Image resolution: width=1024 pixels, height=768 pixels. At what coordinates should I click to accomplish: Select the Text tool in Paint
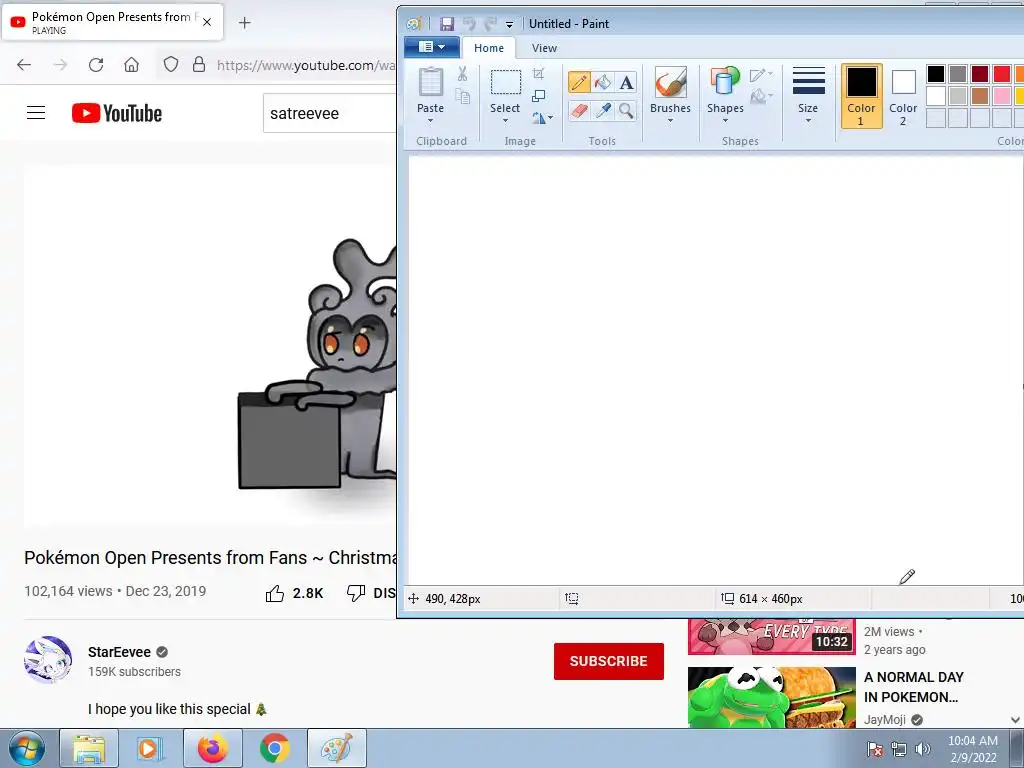pos(626,82)
